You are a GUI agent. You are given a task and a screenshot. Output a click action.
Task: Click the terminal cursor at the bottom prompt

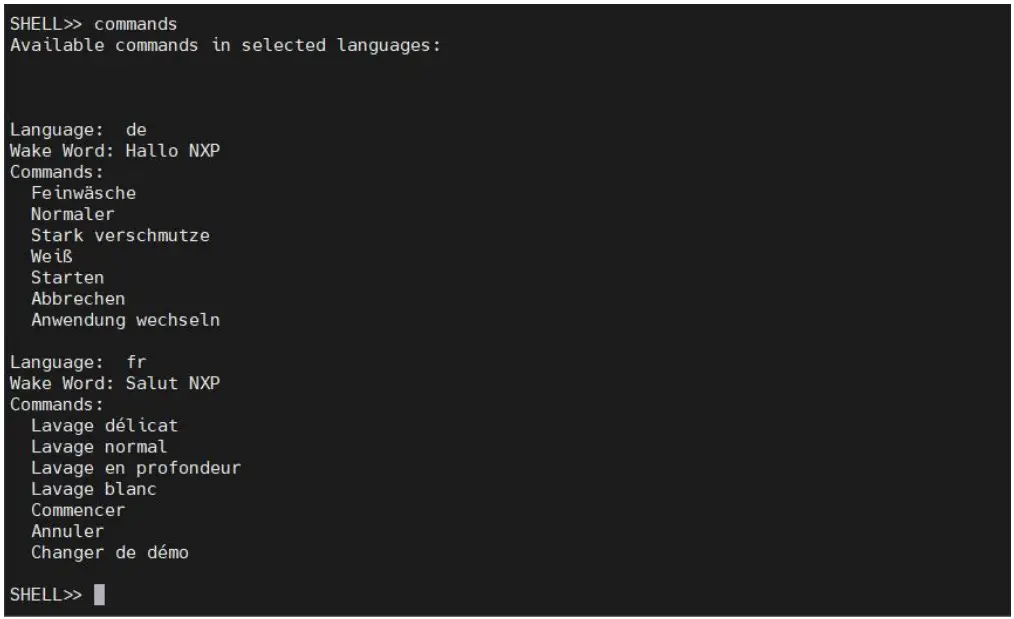coord(99,595)
